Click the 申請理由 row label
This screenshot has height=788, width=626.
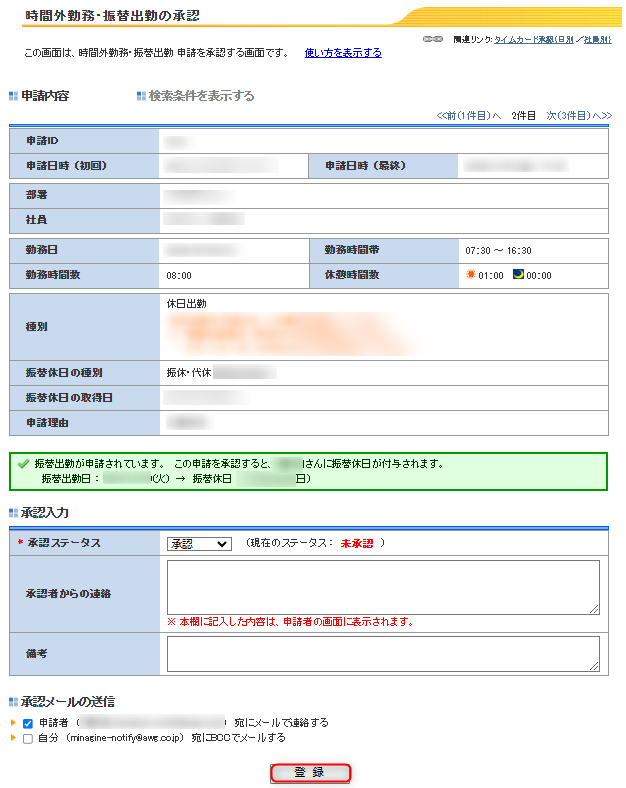tap(47, 423)
